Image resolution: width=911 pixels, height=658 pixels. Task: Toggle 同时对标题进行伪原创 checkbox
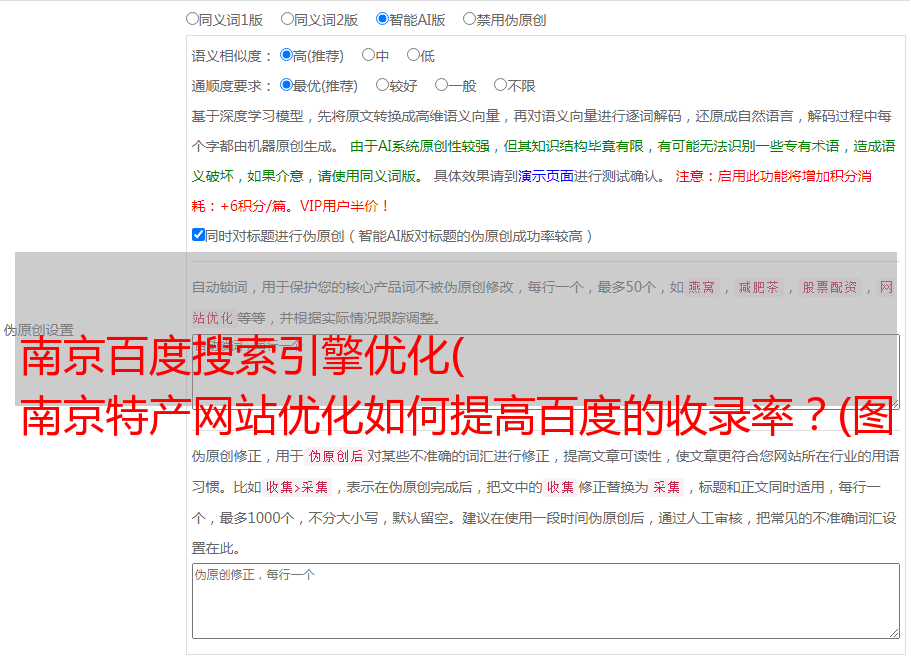click(198, 235)
